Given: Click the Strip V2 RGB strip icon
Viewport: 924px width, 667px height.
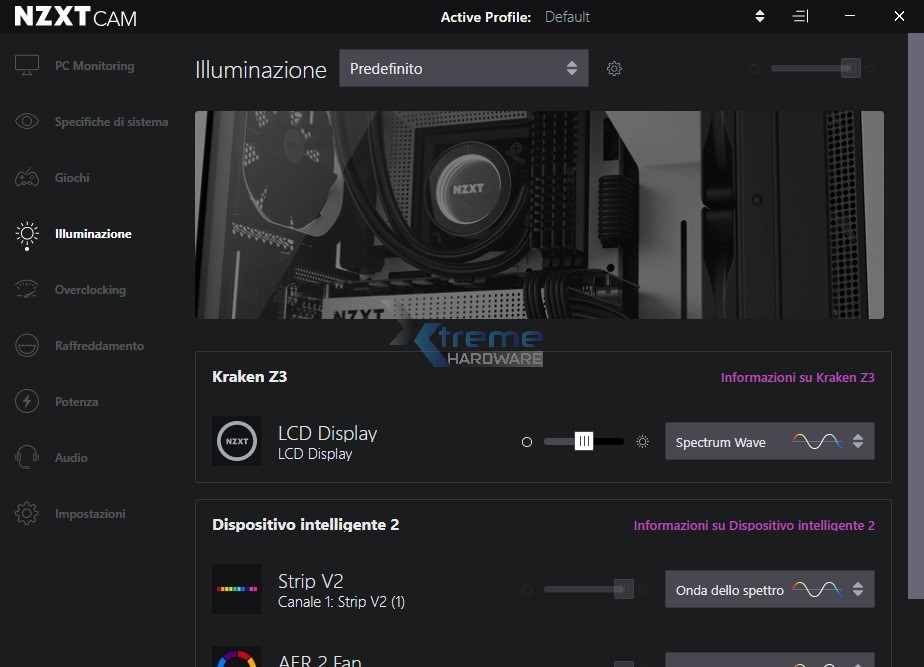Looking at the screenshot, I should pos(237,589).
